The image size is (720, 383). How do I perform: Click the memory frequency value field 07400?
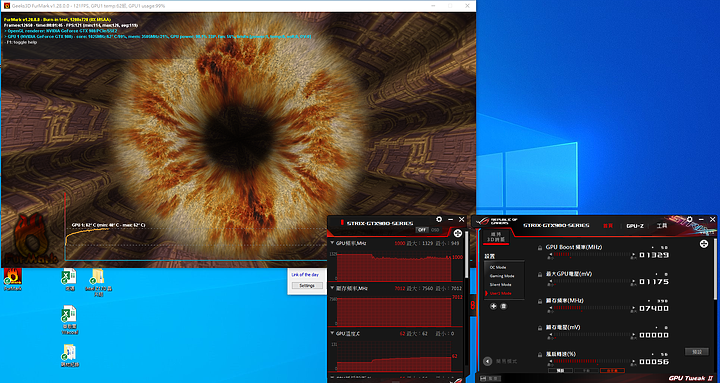point(654,308)
